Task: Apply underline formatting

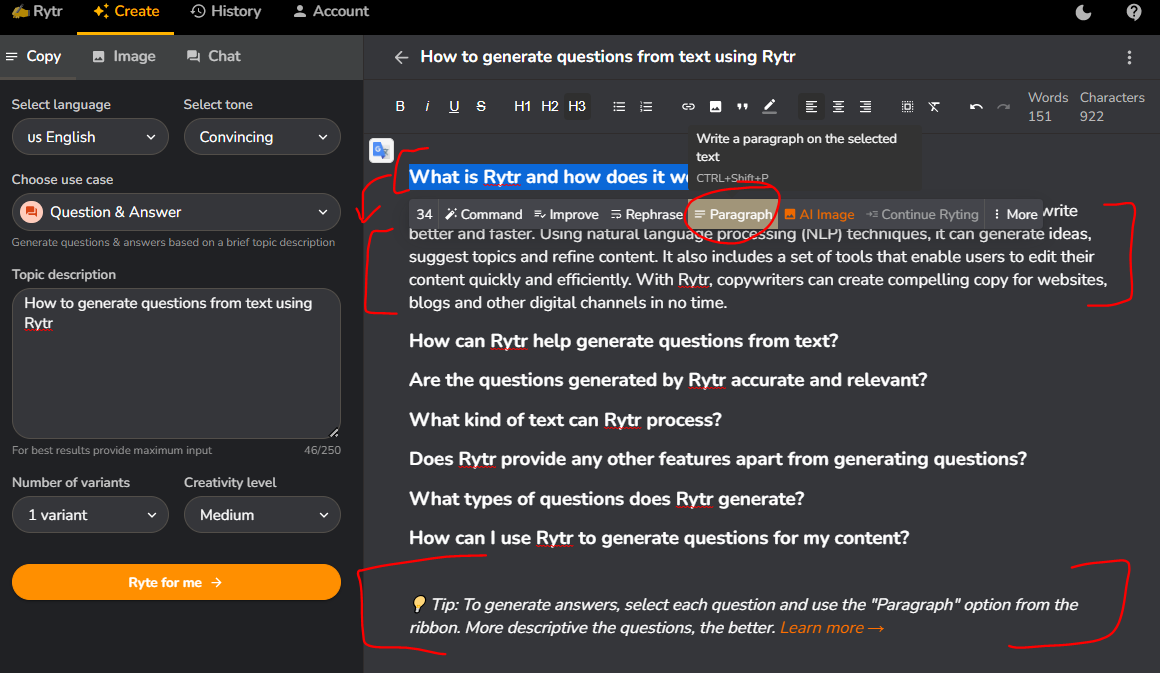Action: tap(454, 106)
